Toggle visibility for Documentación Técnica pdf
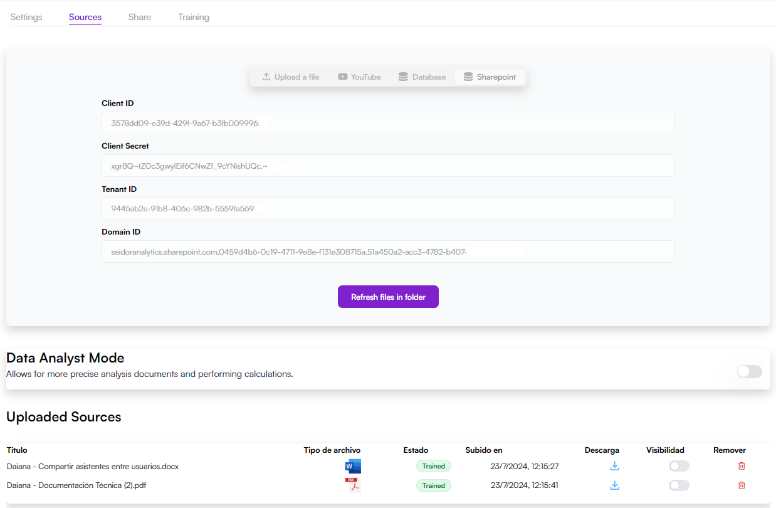Screen dimensions: 776x508 click(x=679, y=485)
